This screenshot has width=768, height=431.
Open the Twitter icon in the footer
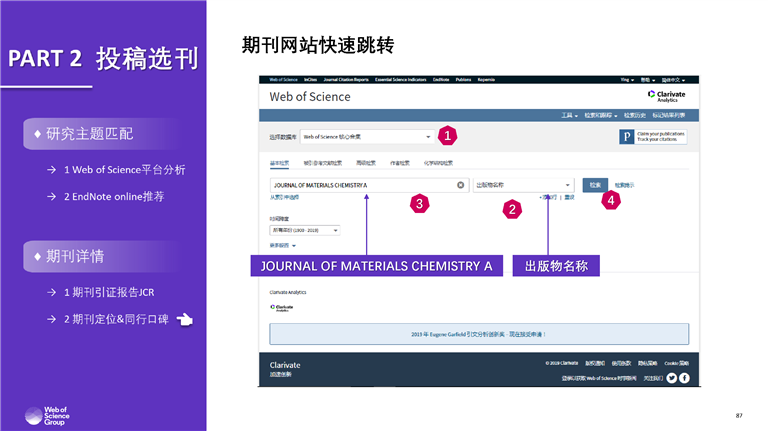672,378
